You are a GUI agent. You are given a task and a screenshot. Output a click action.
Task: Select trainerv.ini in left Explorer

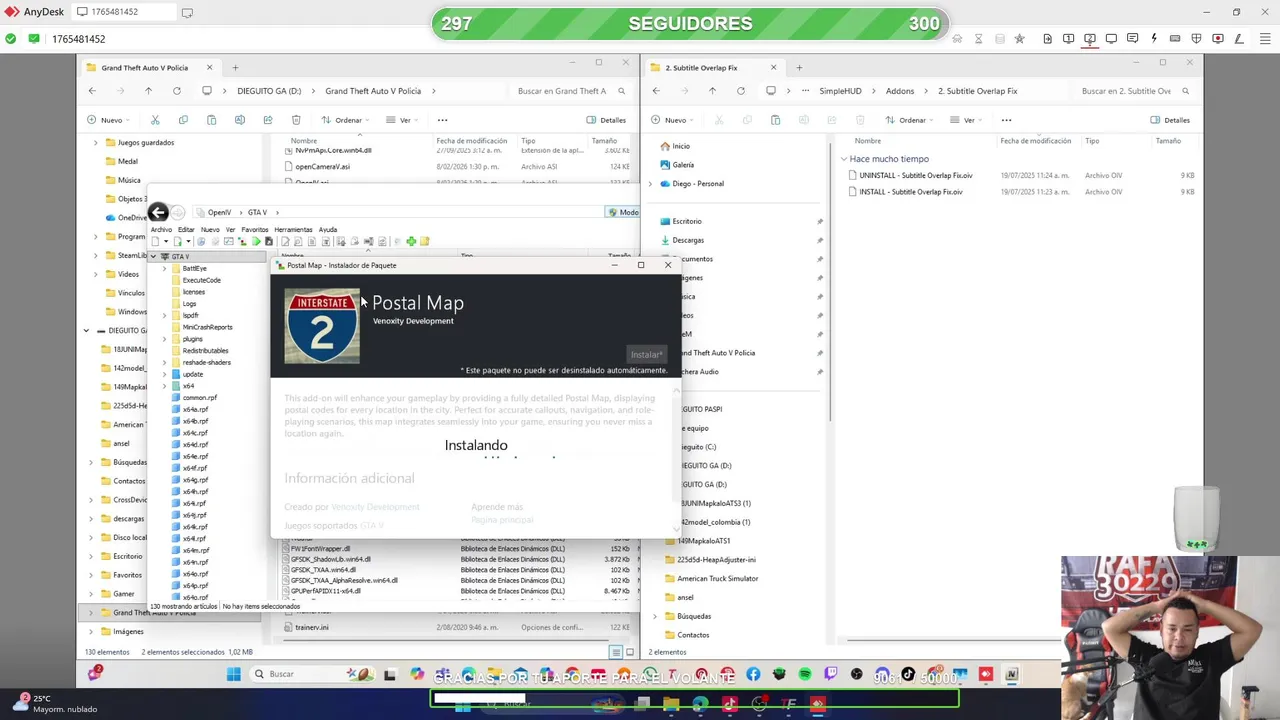(311, 628)
